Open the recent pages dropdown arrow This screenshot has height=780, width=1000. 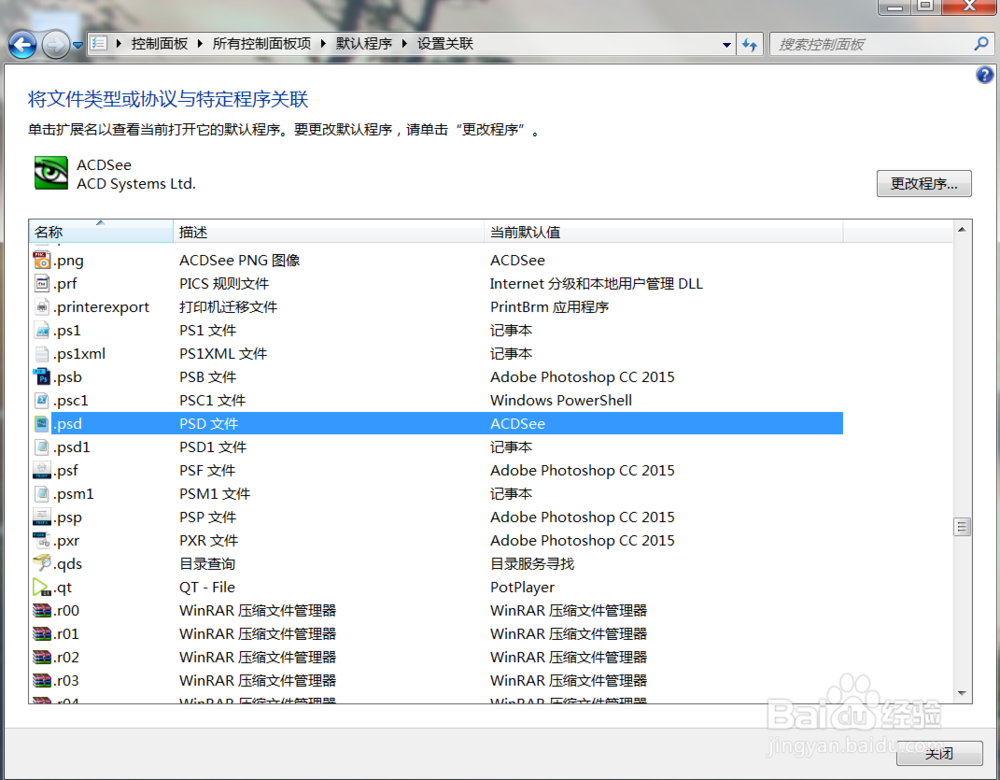point(78,45)
